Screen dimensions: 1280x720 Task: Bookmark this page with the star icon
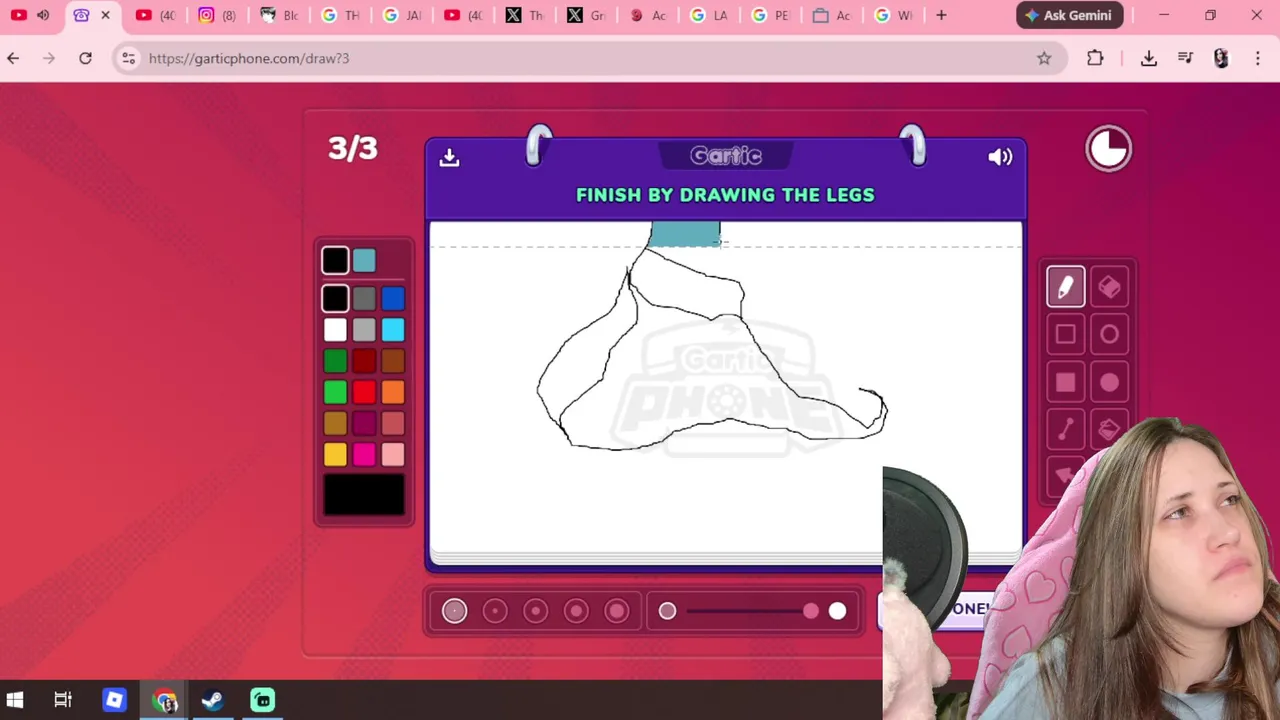[1044, 58]
